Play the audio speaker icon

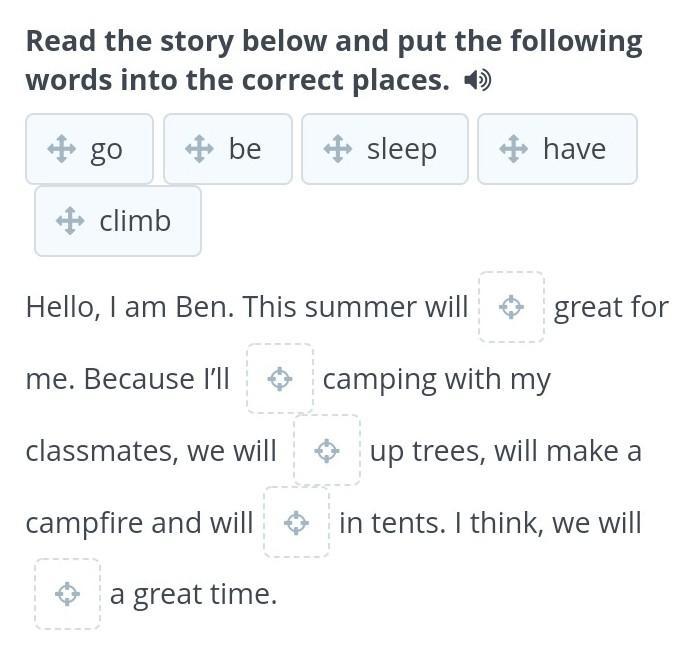pyautogui.click(x=478, y=81)
